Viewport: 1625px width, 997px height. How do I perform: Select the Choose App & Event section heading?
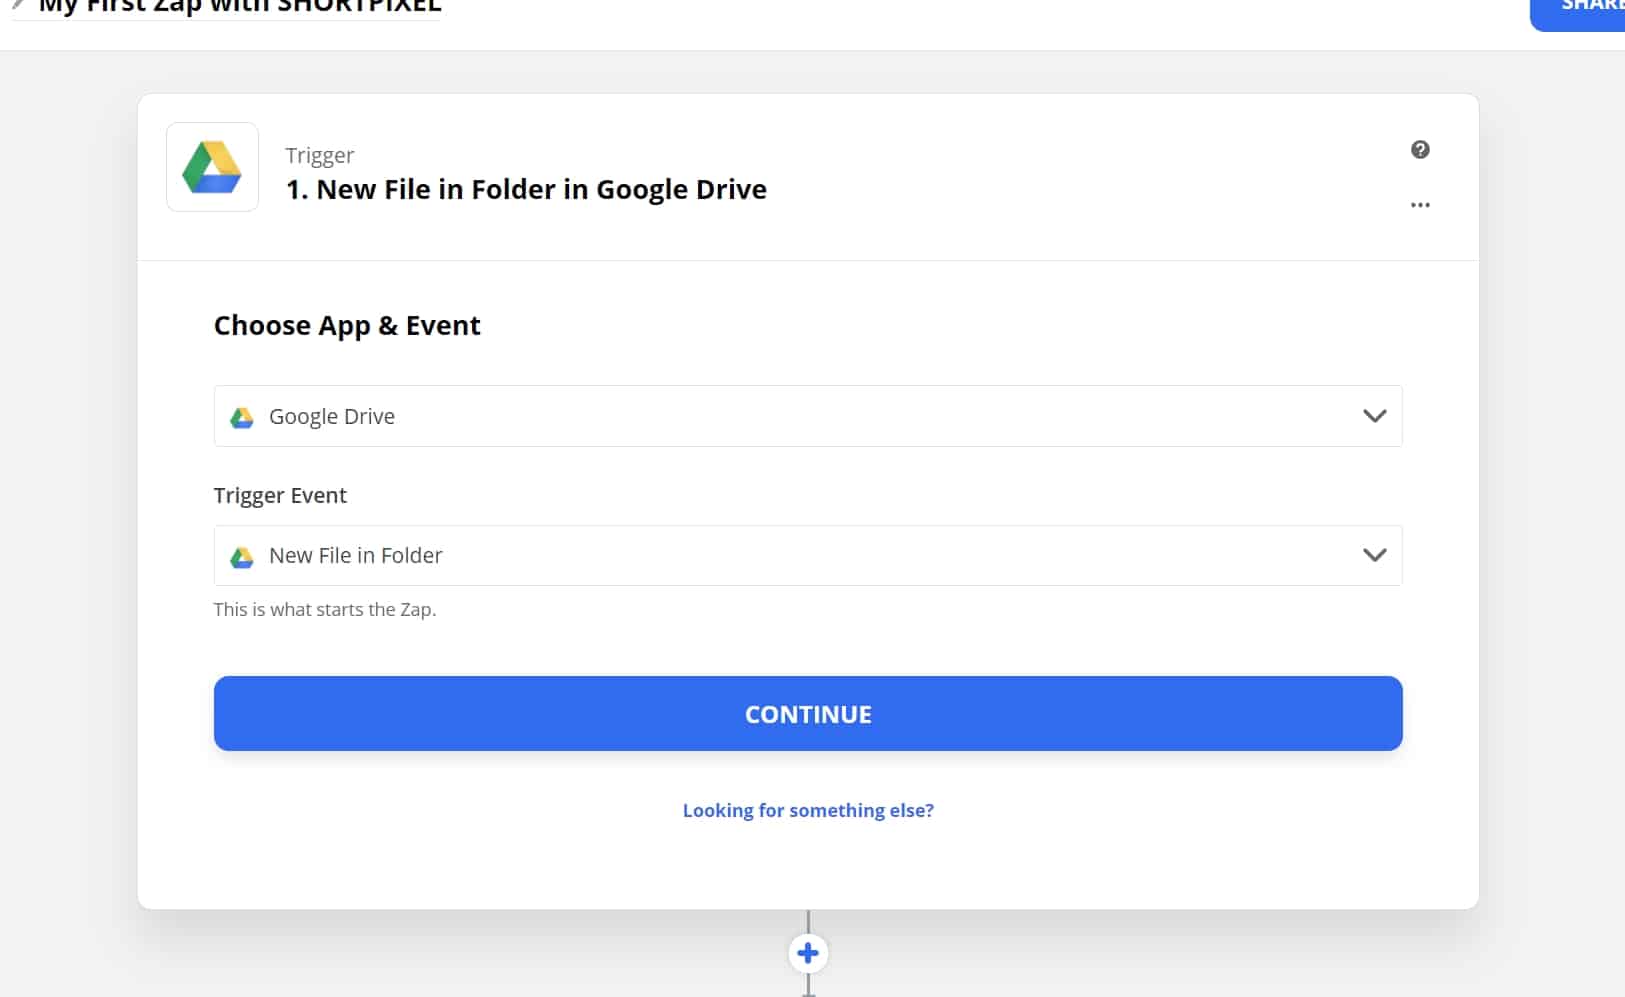point(347,326)
